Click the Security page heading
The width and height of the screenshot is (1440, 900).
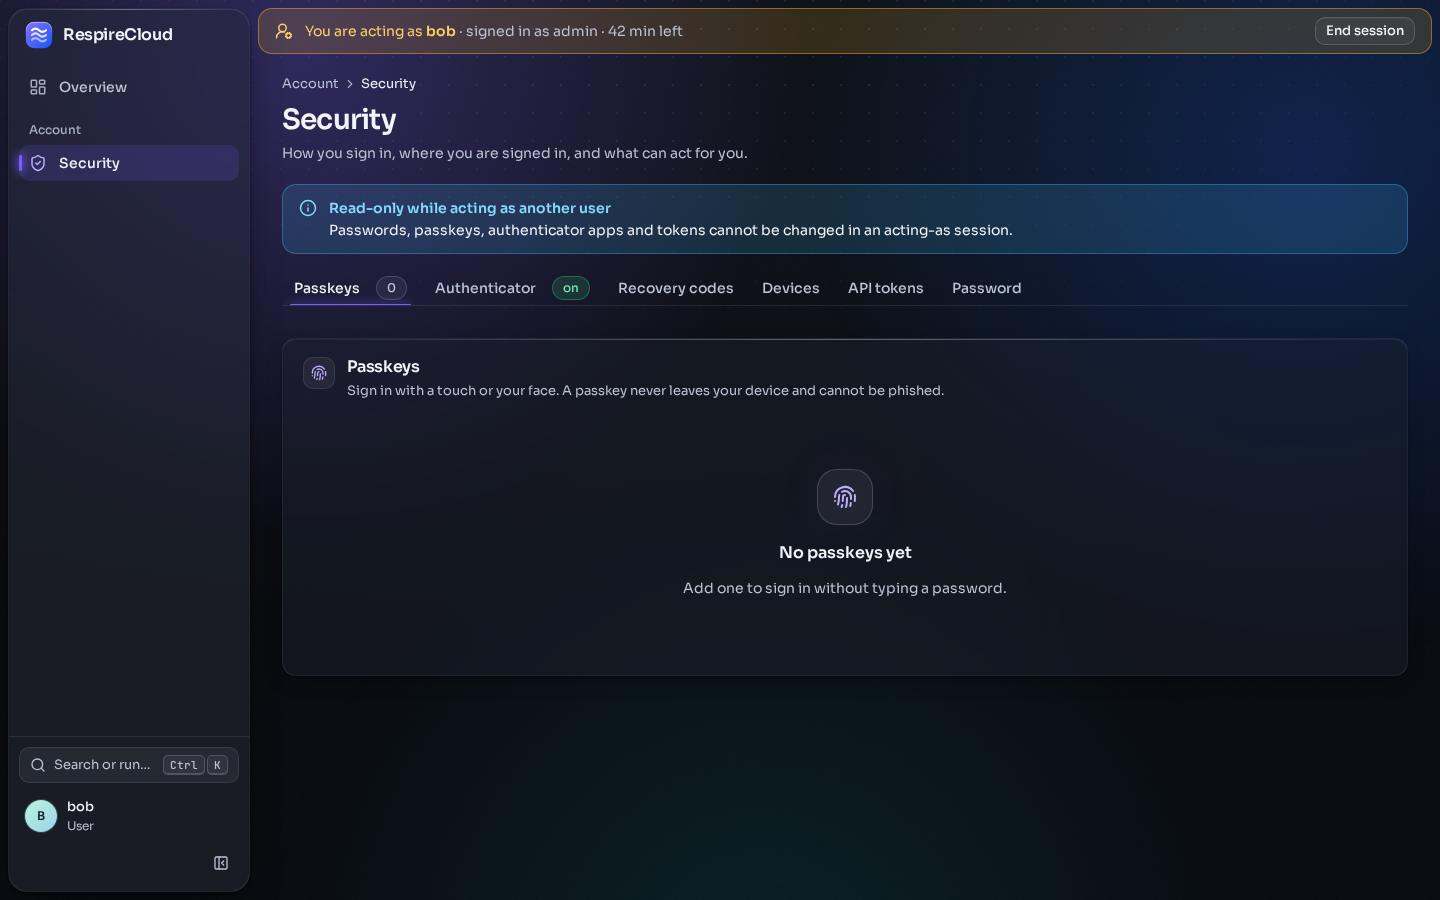click(x=339, y=119)
